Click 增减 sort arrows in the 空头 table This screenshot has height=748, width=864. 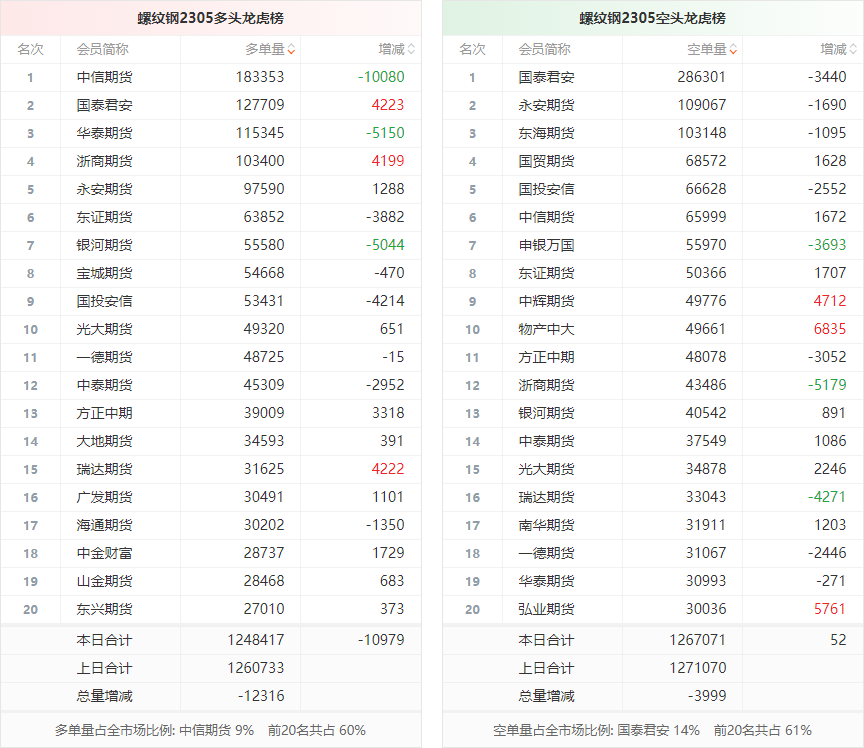(x=853, y=49)
